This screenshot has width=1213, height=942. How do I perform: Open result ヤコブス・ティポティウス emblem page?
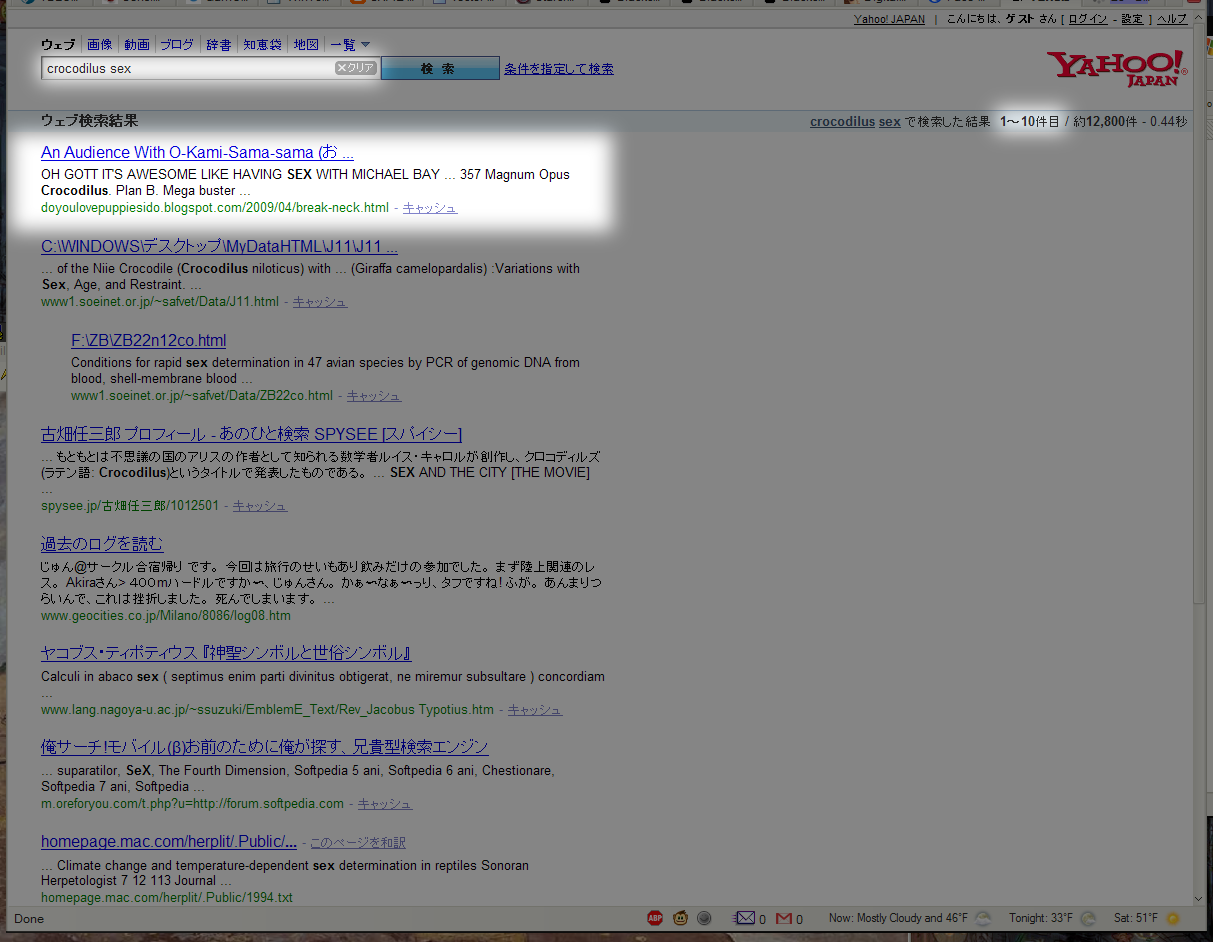coord(226,653)
